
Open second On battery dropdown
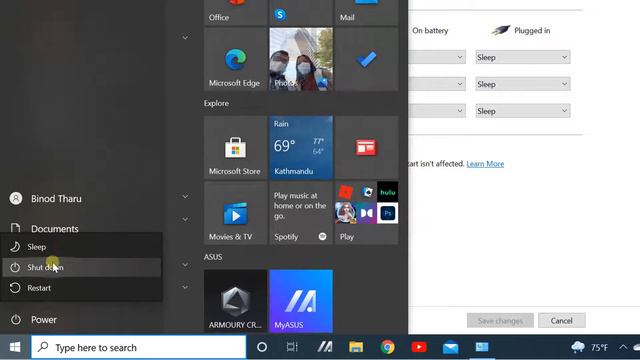[x=437, y=84]
